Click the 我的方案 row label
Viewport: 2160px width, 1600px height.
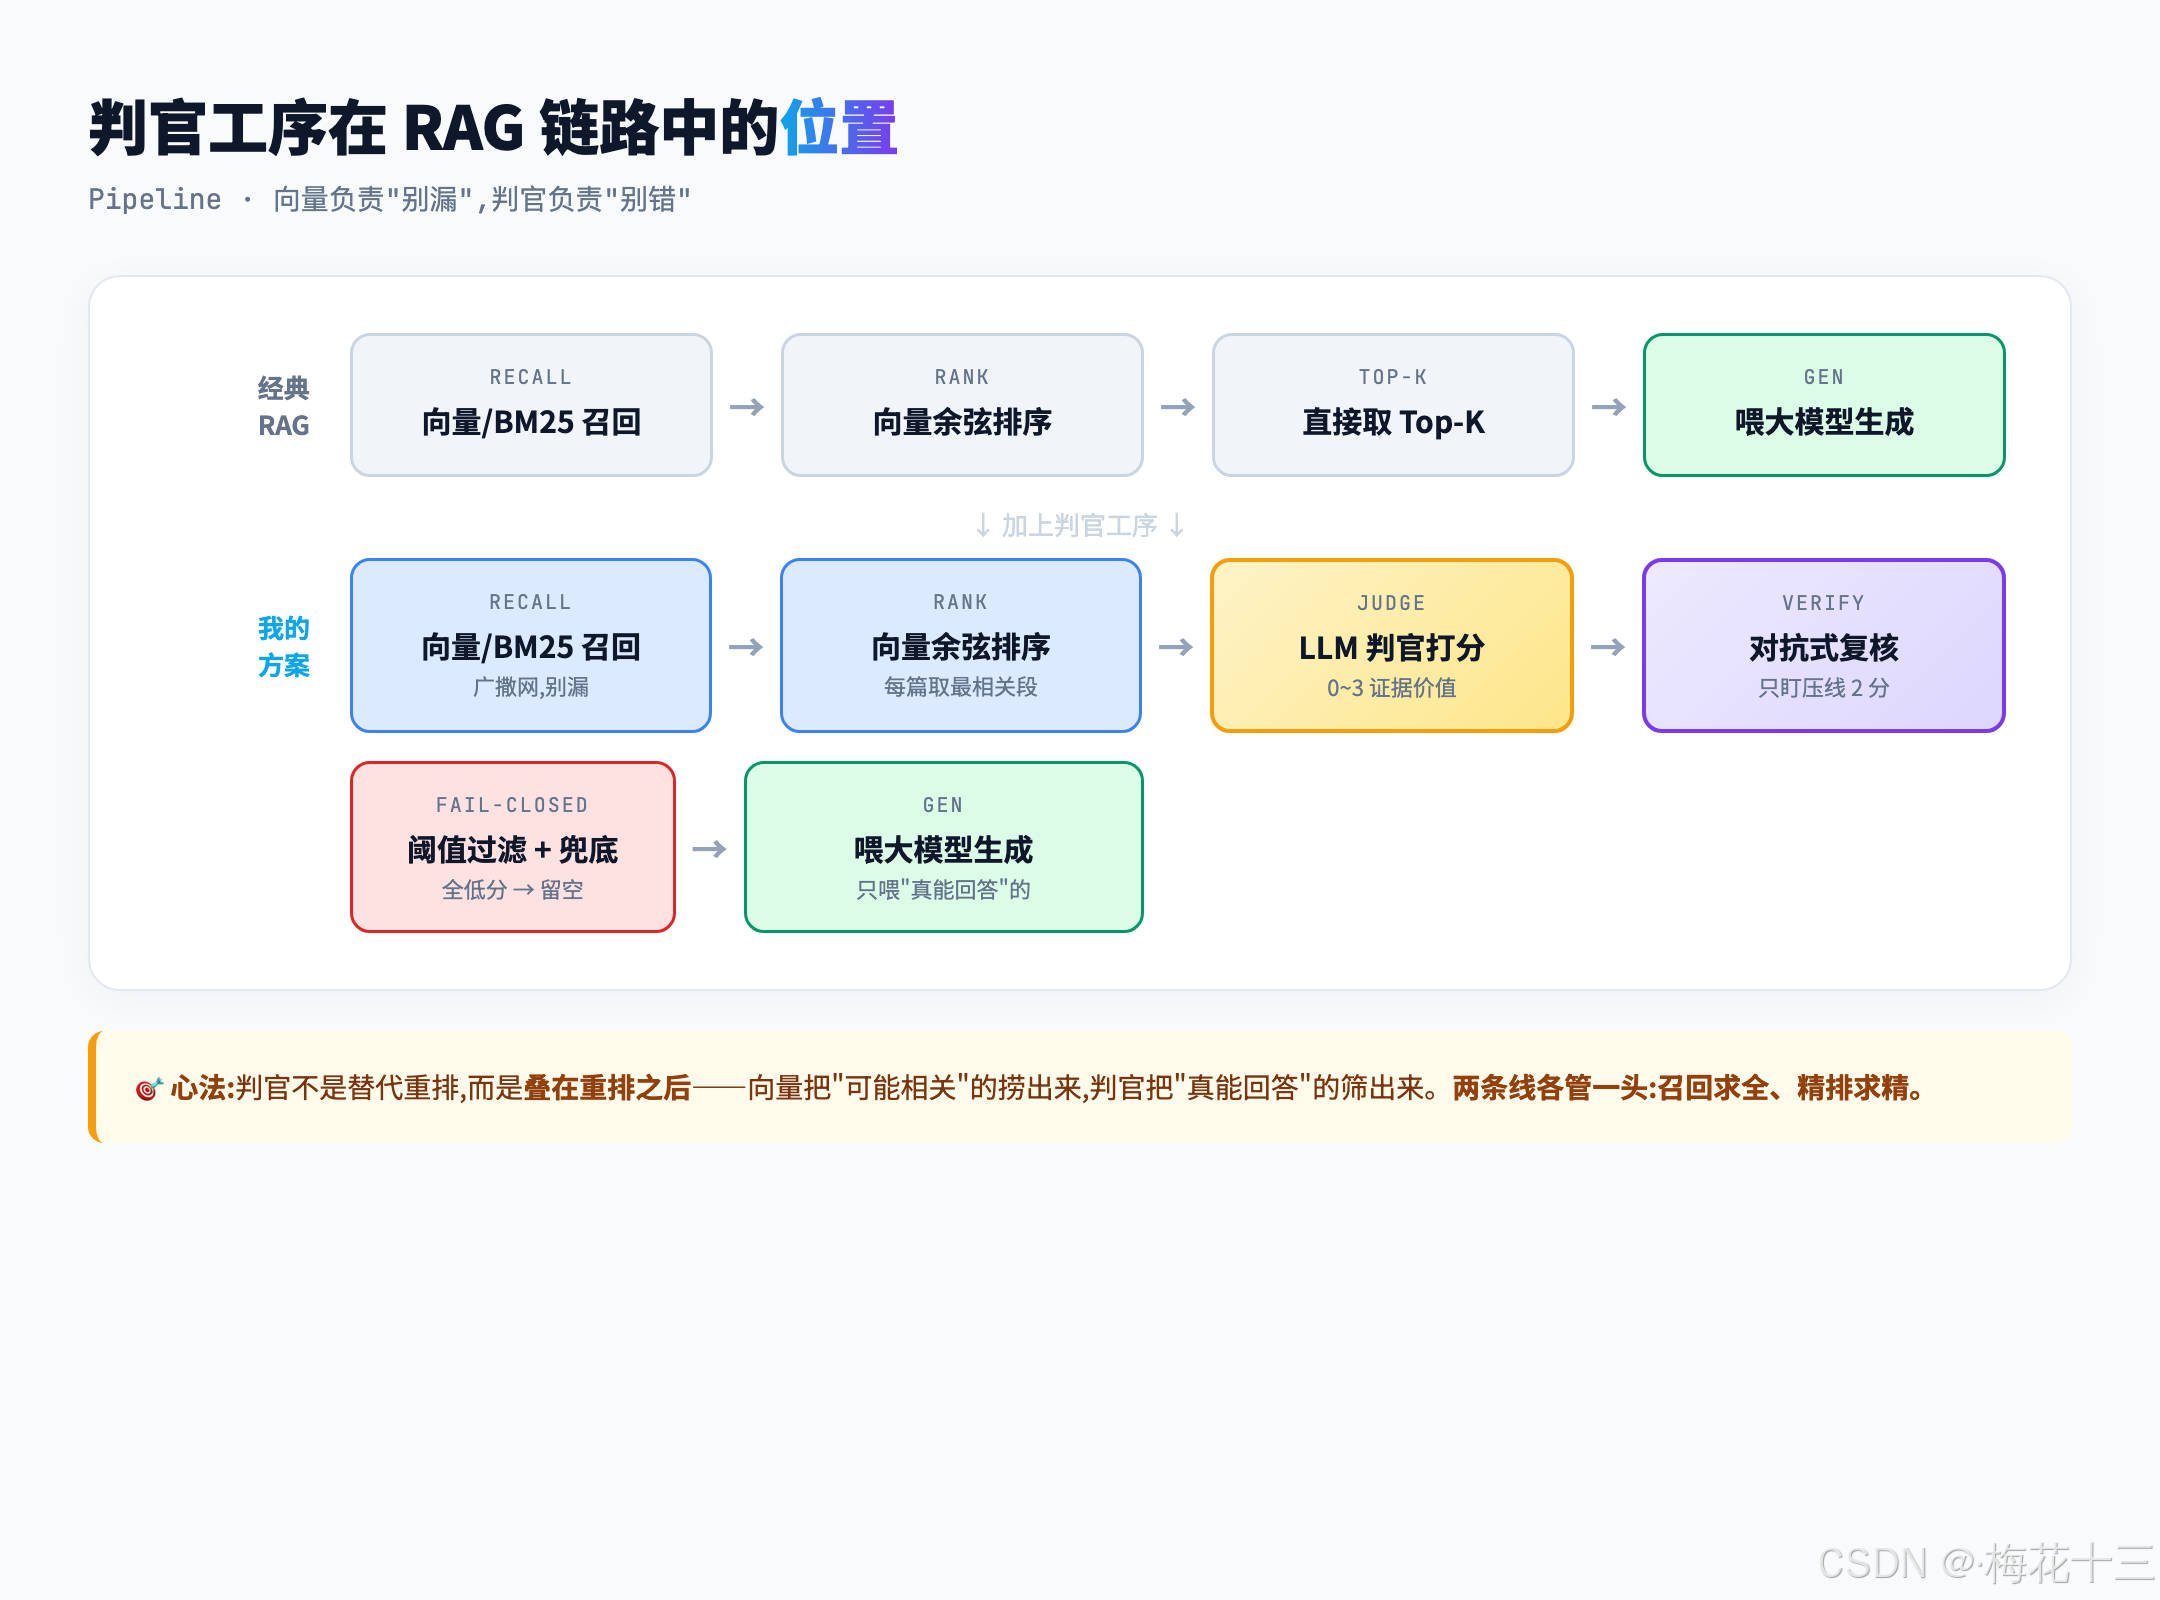[284, 646]
